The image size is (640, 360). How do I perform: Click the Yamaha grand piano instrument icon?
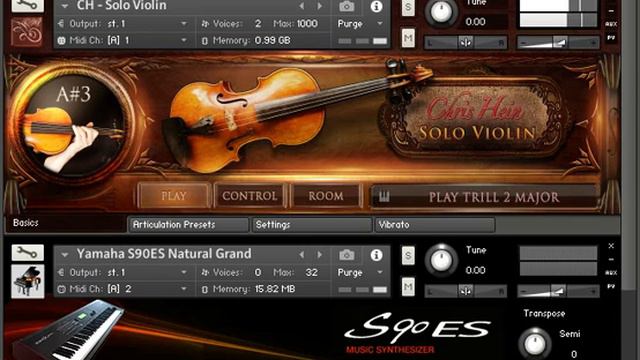tap(27, 281)
